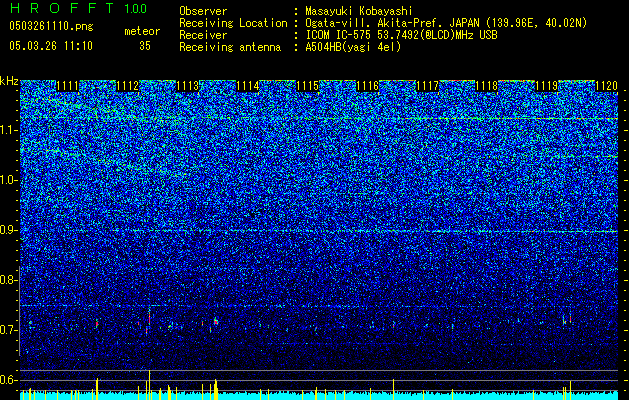Click the kHz axis unit label

click(9, 81)
